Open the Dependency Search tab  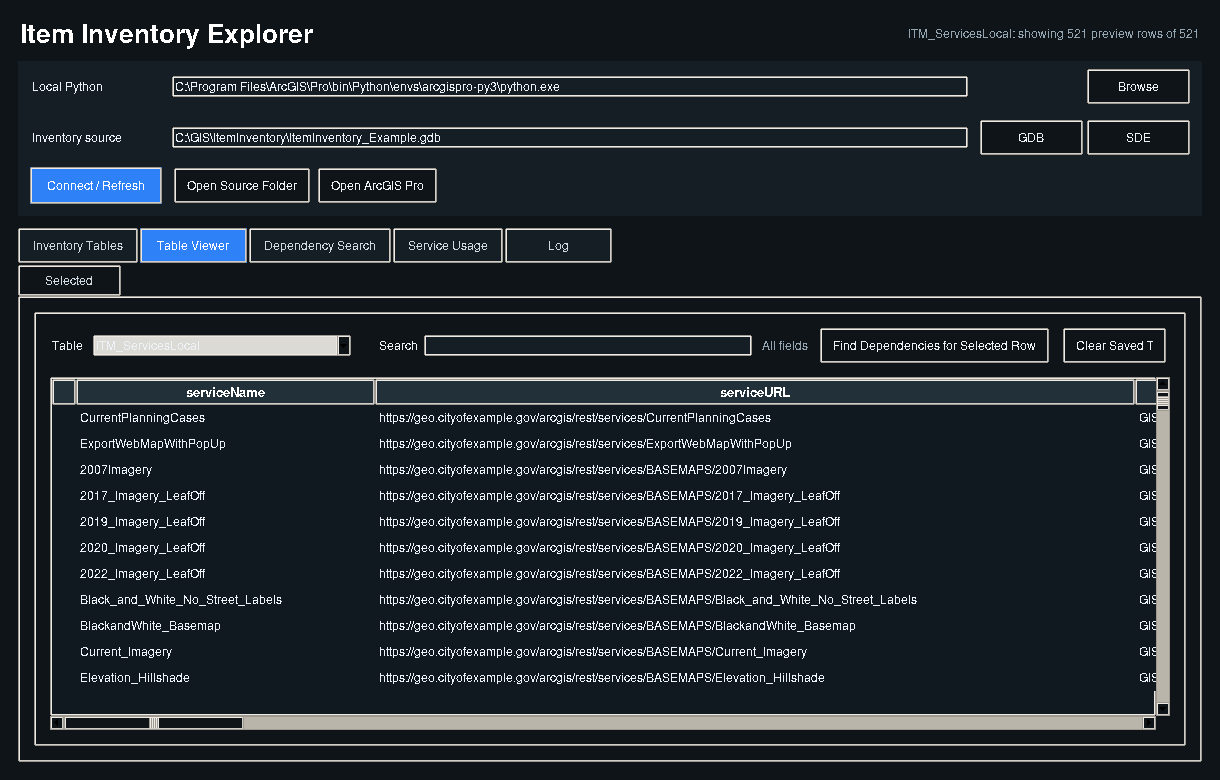[x=320, y=246]
